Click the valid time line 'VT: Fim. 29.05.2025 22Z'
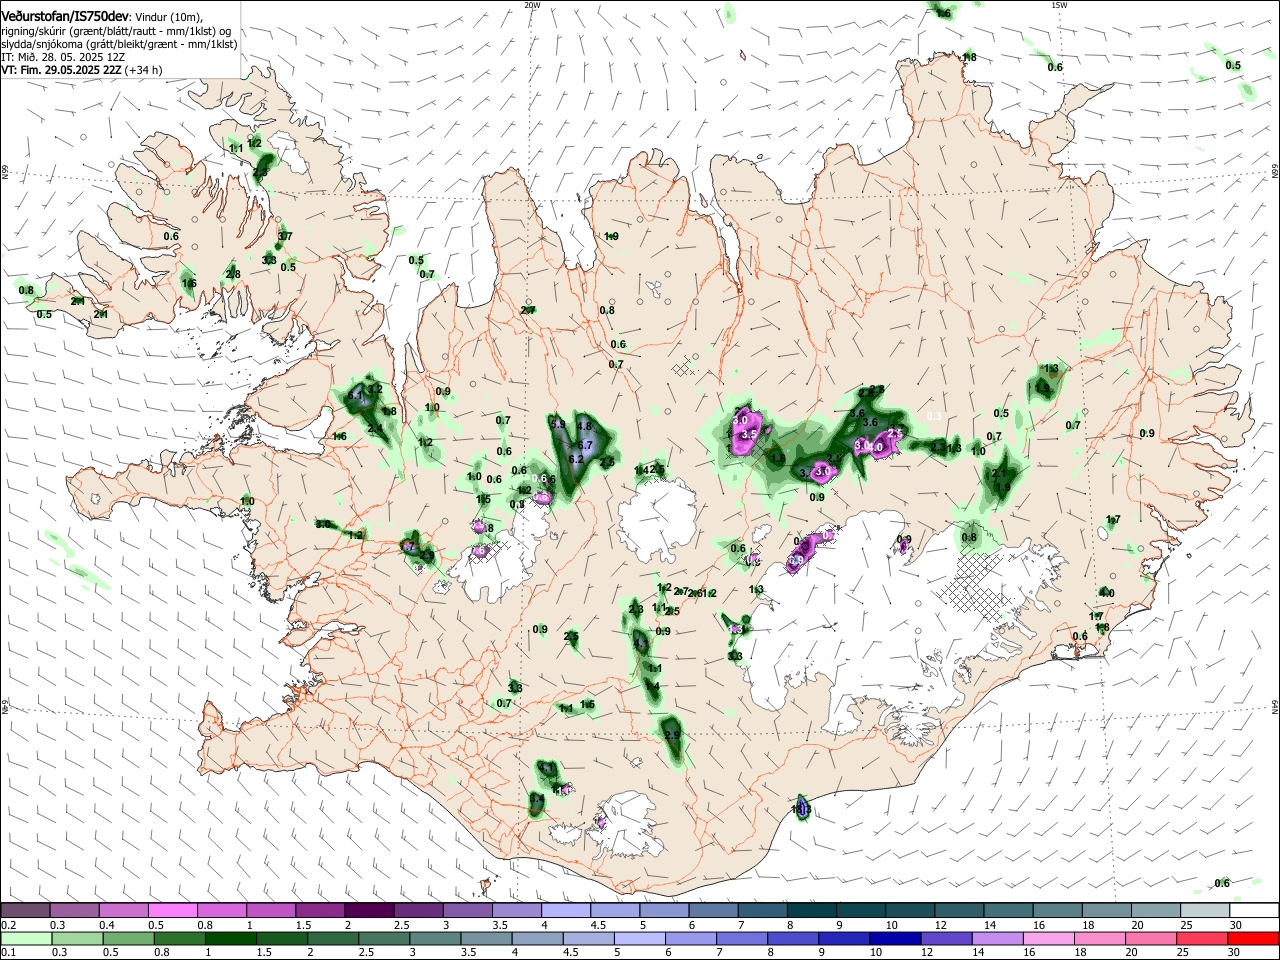Image resolution: width=1280 pixels, height=960 pixels. coord(62,70)
